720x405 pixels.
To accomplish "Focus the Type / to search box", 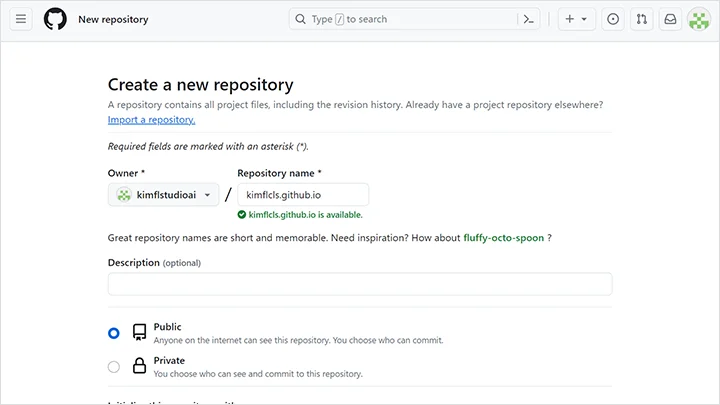I will (x=414, y=19).
